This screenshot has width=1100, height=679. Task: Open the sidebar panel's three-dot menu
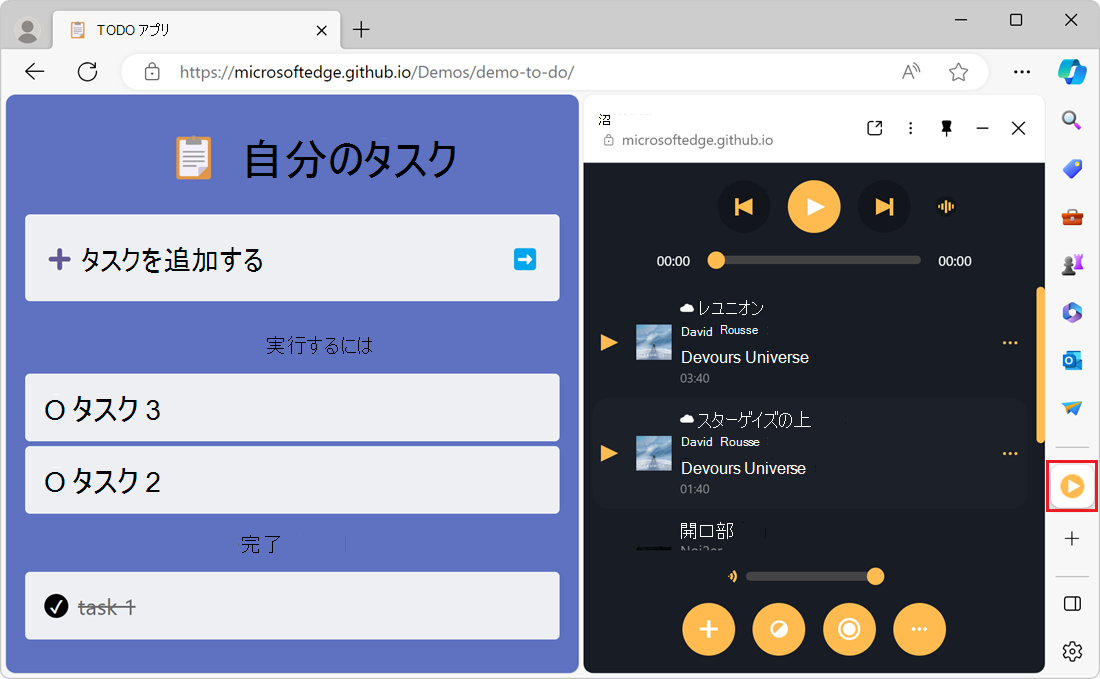pos(910,128)
